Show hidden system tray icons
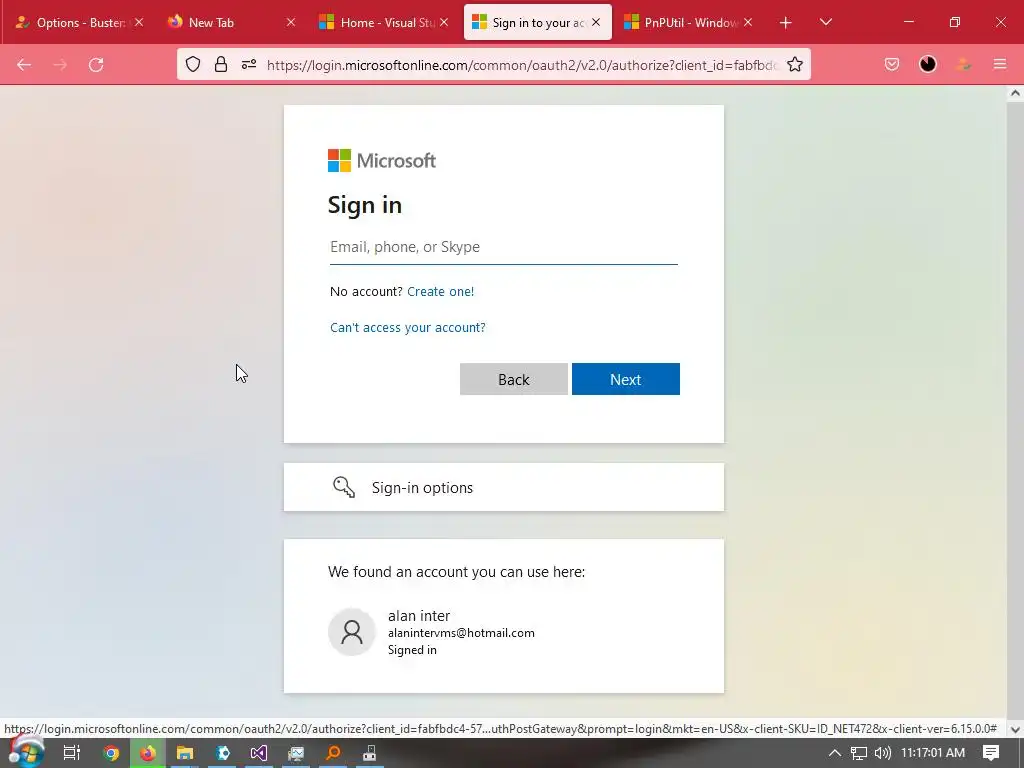Screen dimensions: 1024x768 point(835,753)
